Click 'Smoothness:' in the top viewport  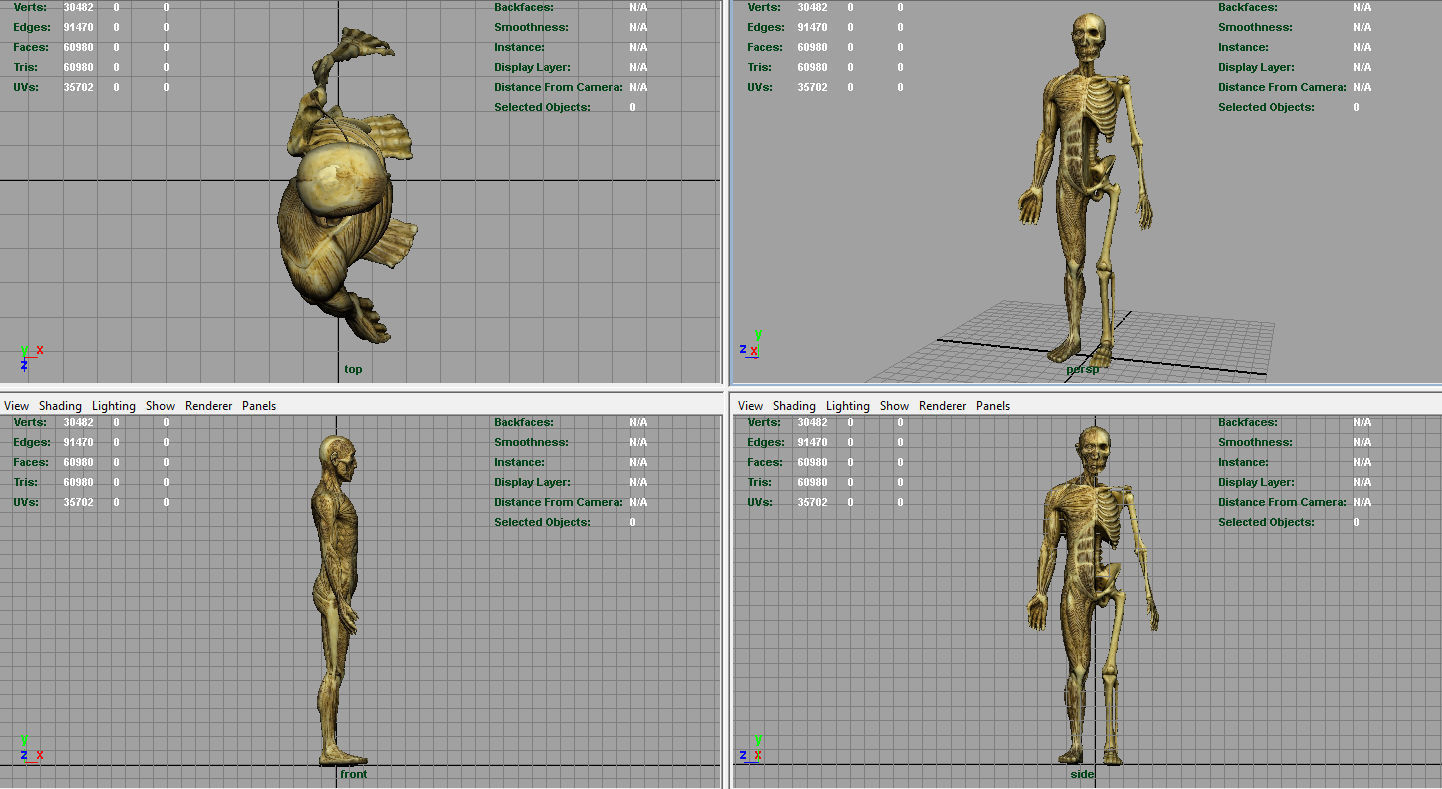pyautogui.click(x=531, y=27)
